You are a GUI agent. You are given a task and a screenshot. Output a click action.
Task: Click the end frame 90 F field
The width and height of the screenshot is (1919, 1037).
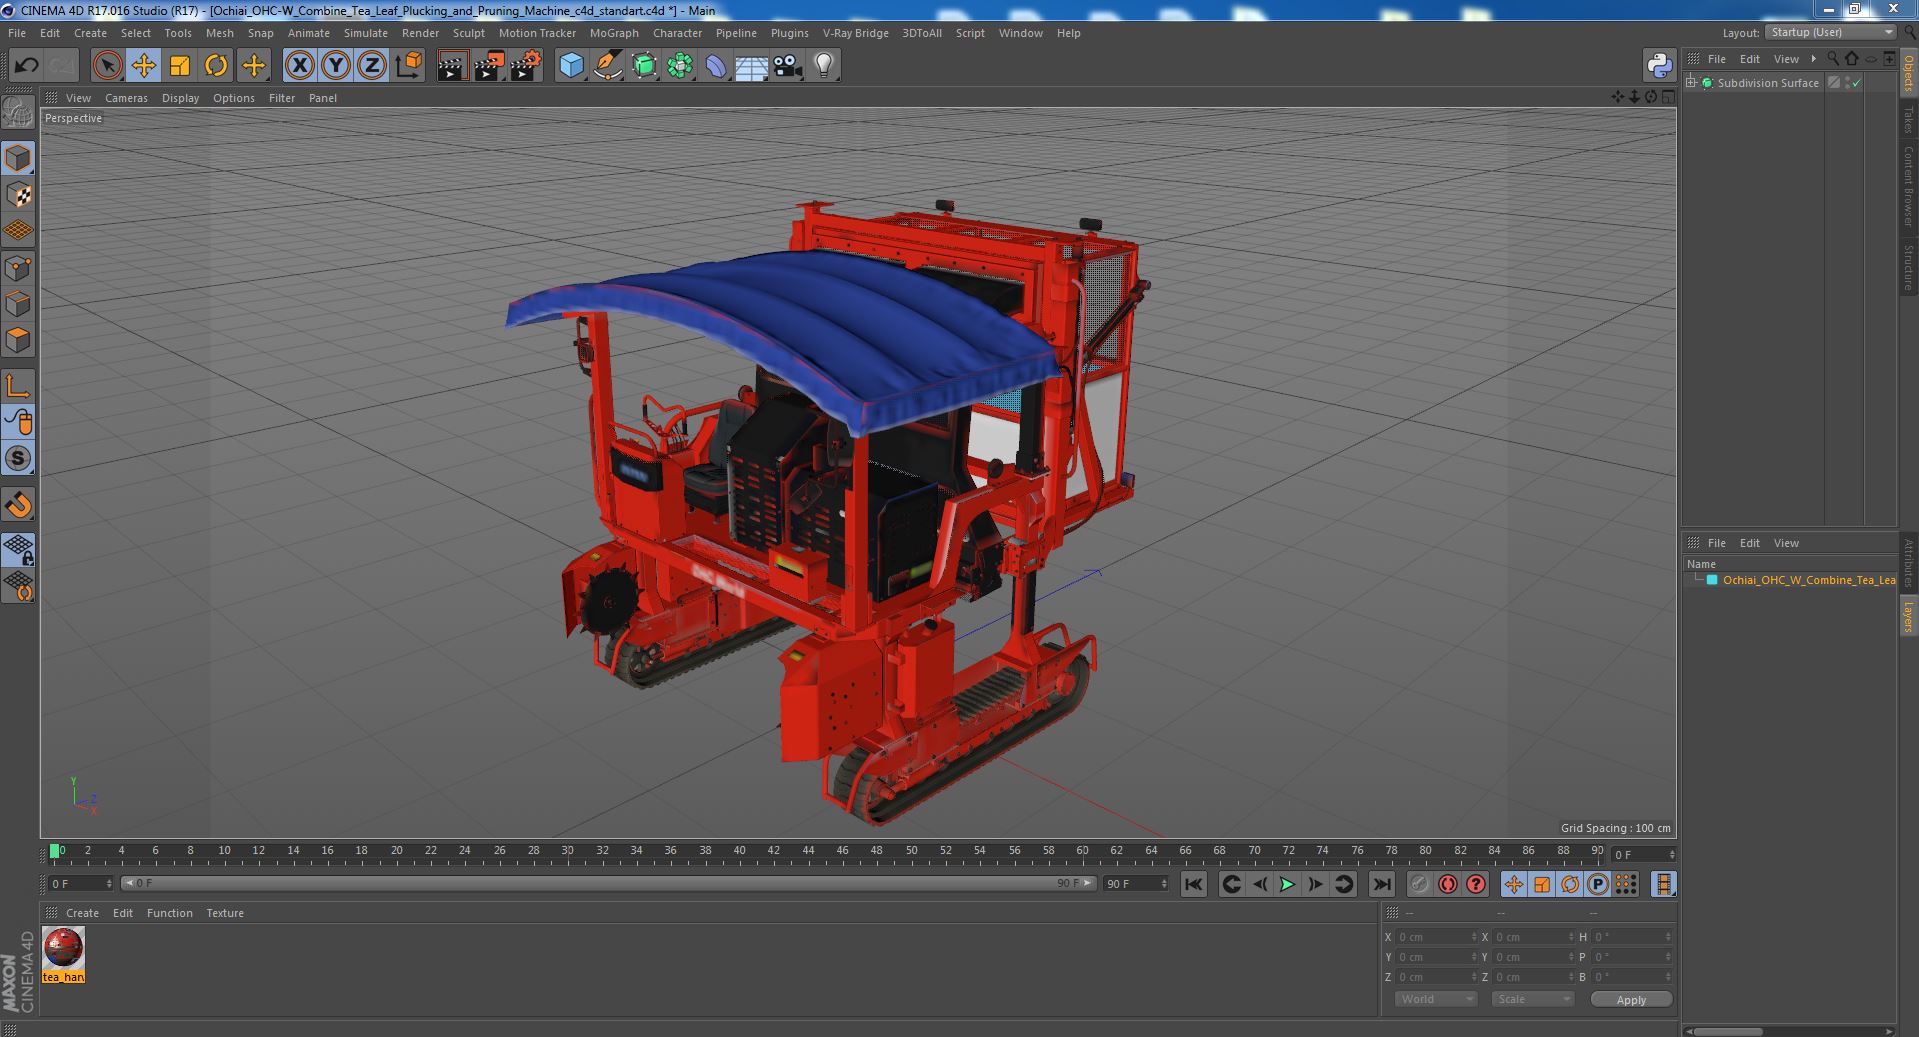tap(1135, 884)
